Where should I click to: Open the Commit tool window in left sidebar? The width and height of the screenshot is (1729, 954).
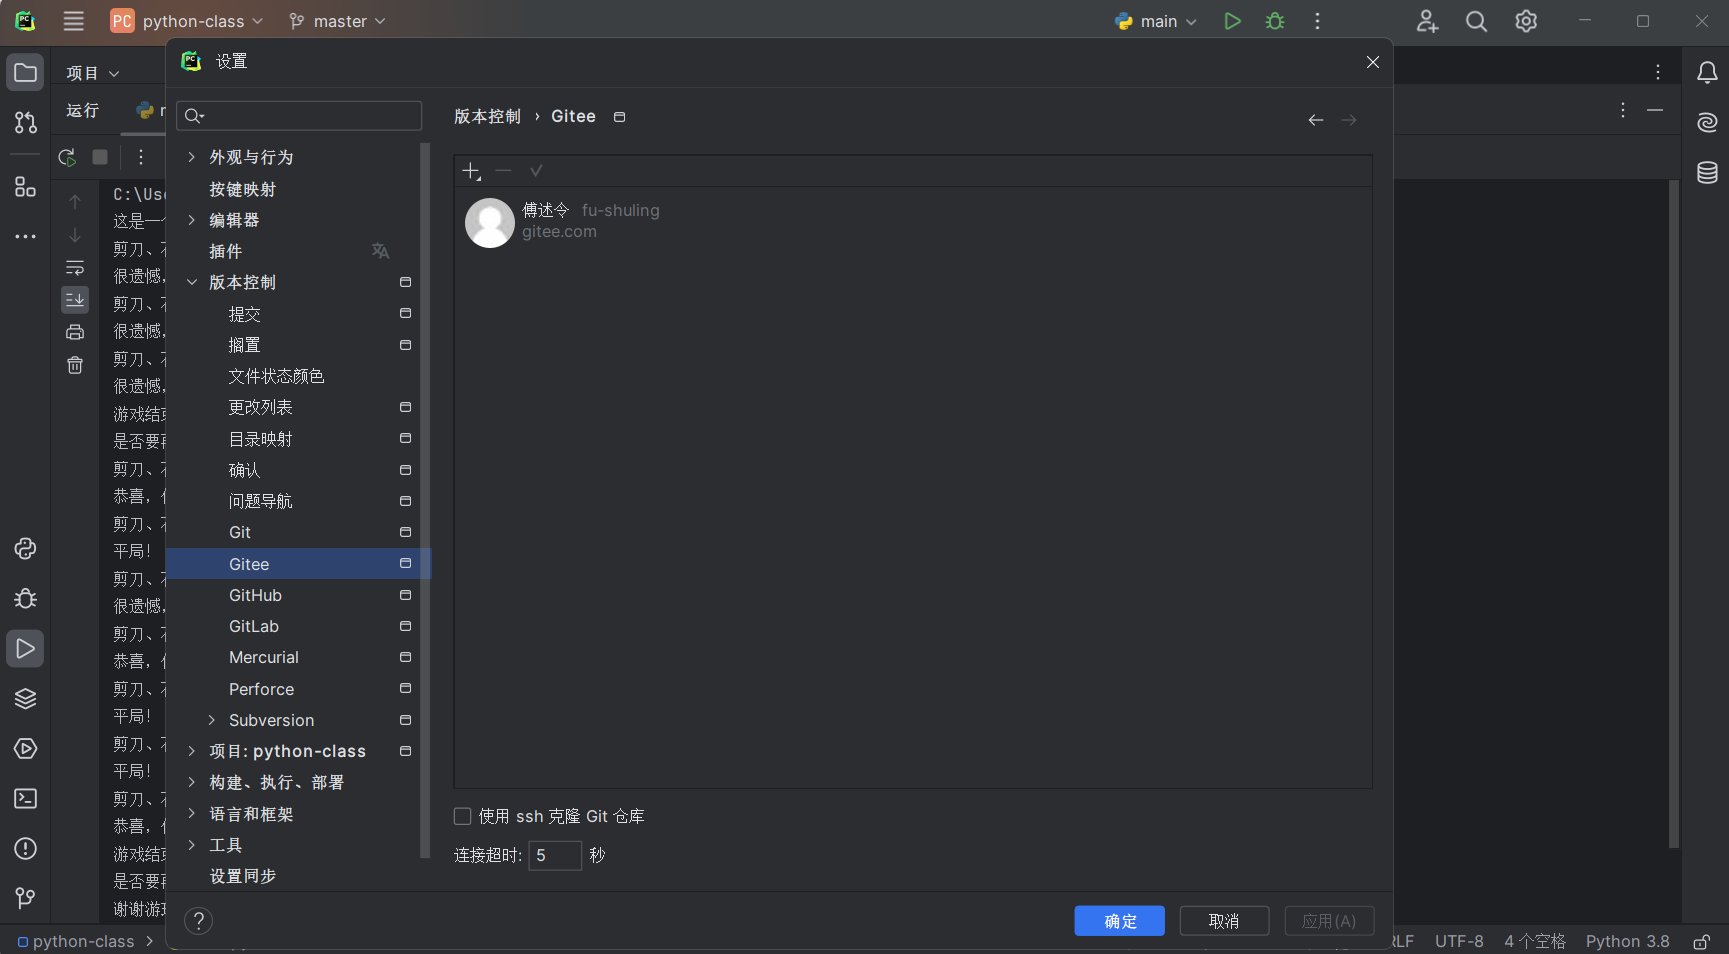point(26,122)
